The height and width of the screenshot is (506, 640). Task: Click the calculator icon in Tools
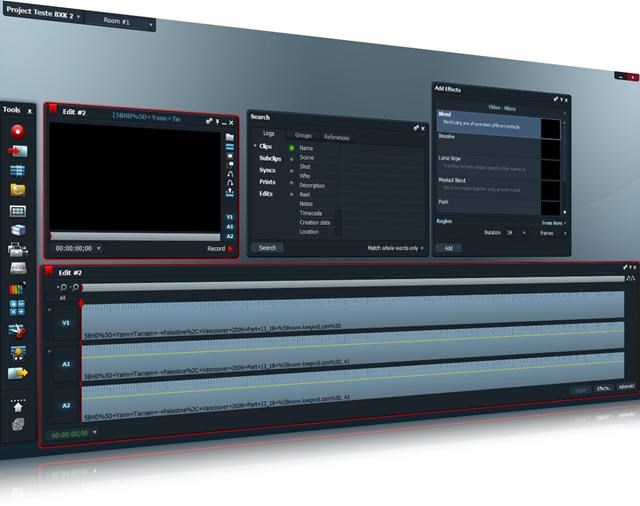(17, 309)
